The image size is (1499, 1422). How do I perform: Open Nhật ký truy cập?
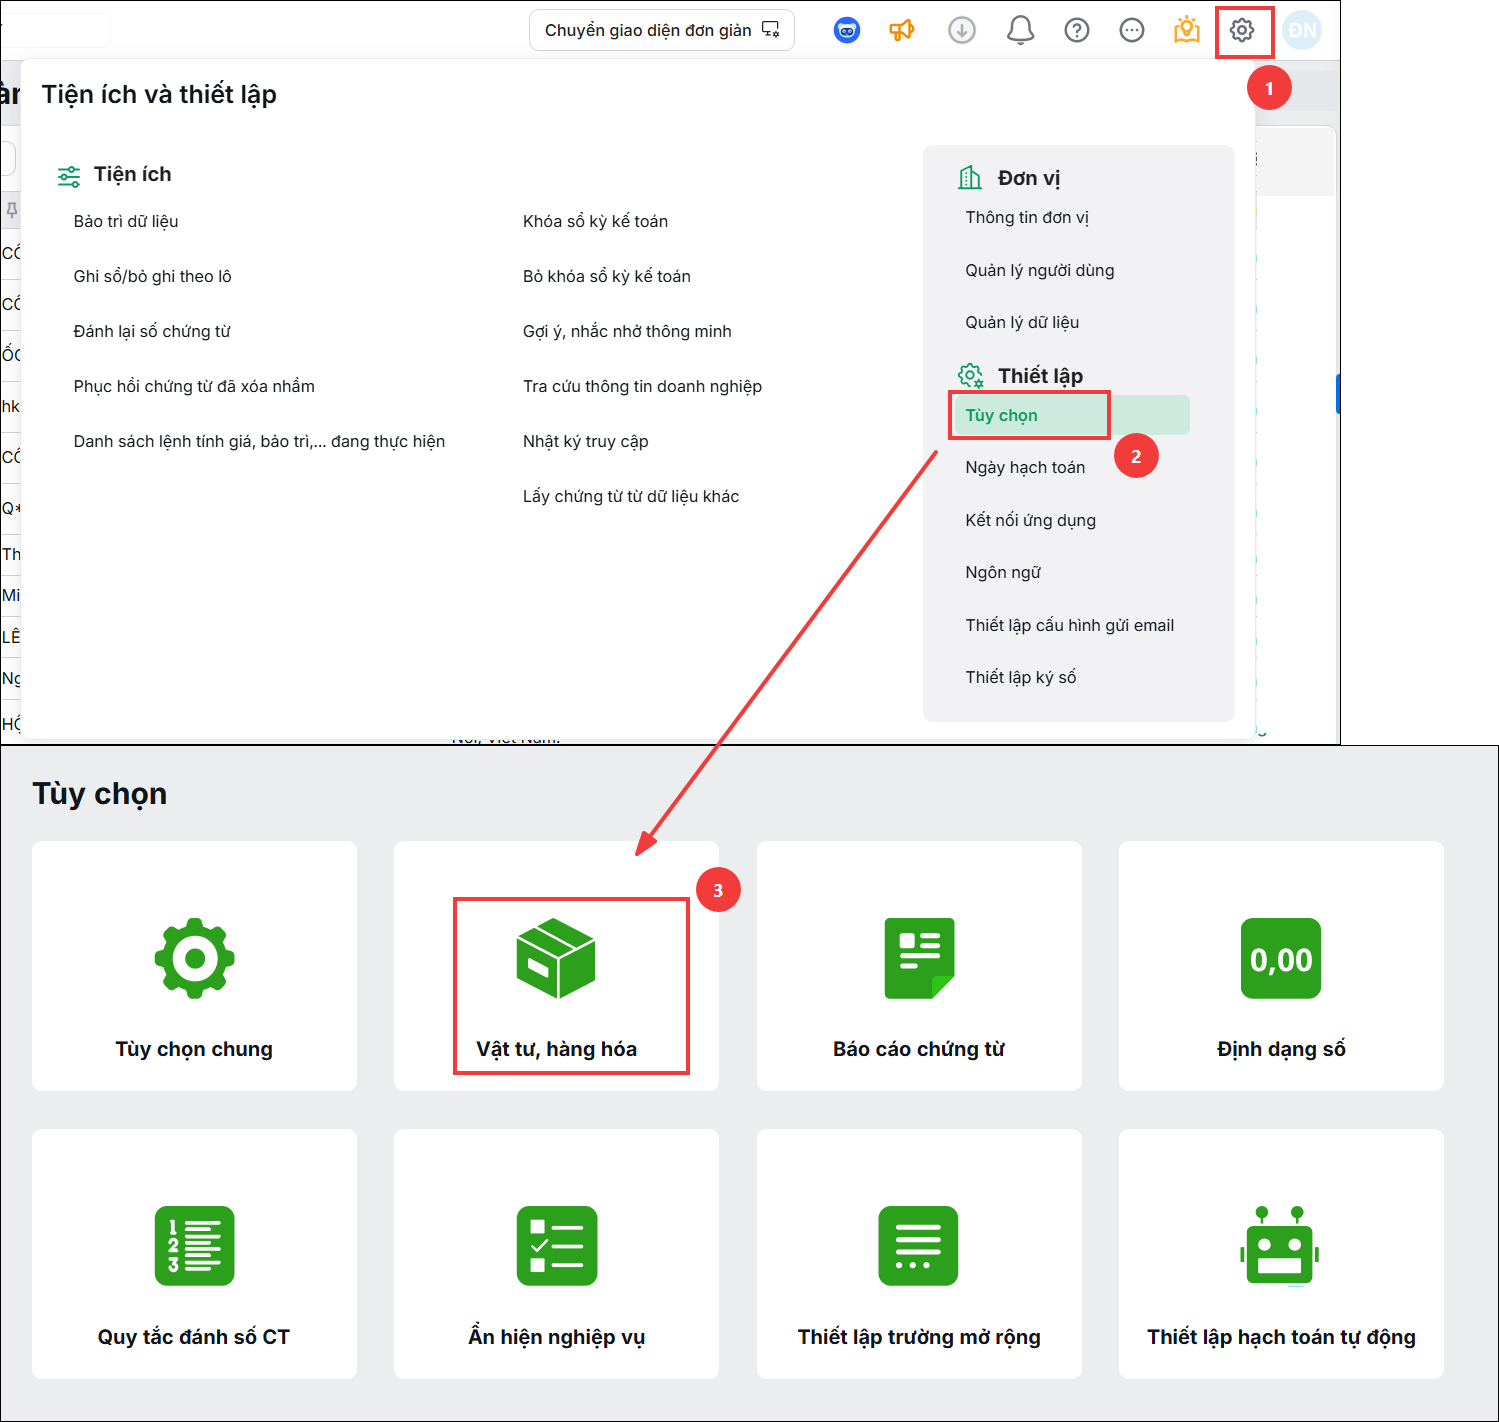[x=585, y=441]
